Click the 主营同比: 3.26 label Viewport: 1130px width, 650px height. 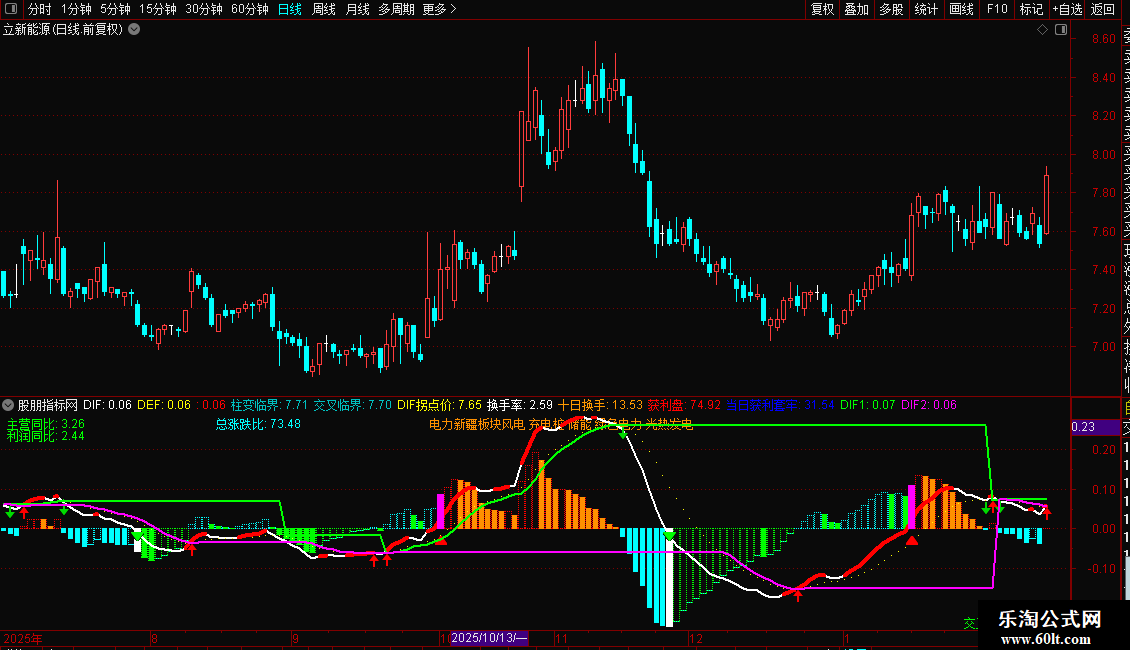[46, 424]
